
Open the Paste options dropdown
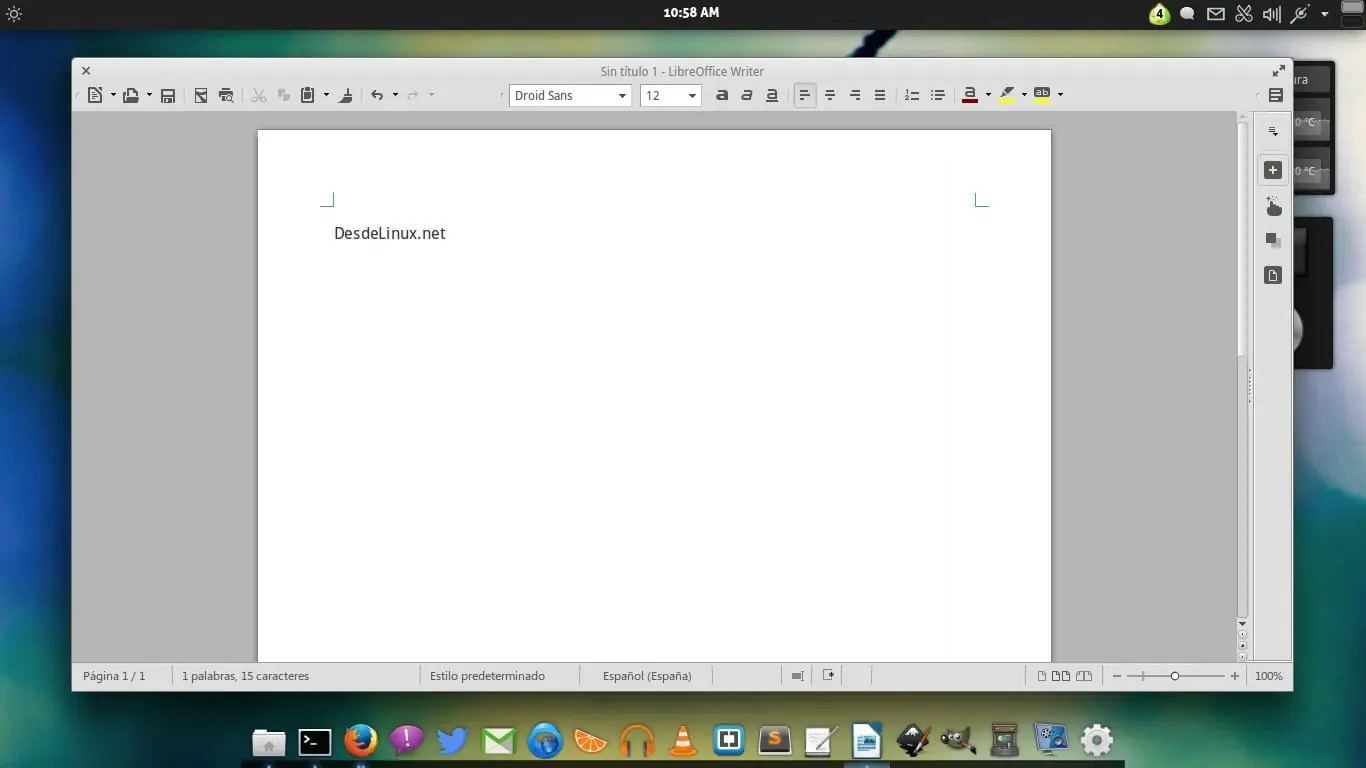click(326, 95)
